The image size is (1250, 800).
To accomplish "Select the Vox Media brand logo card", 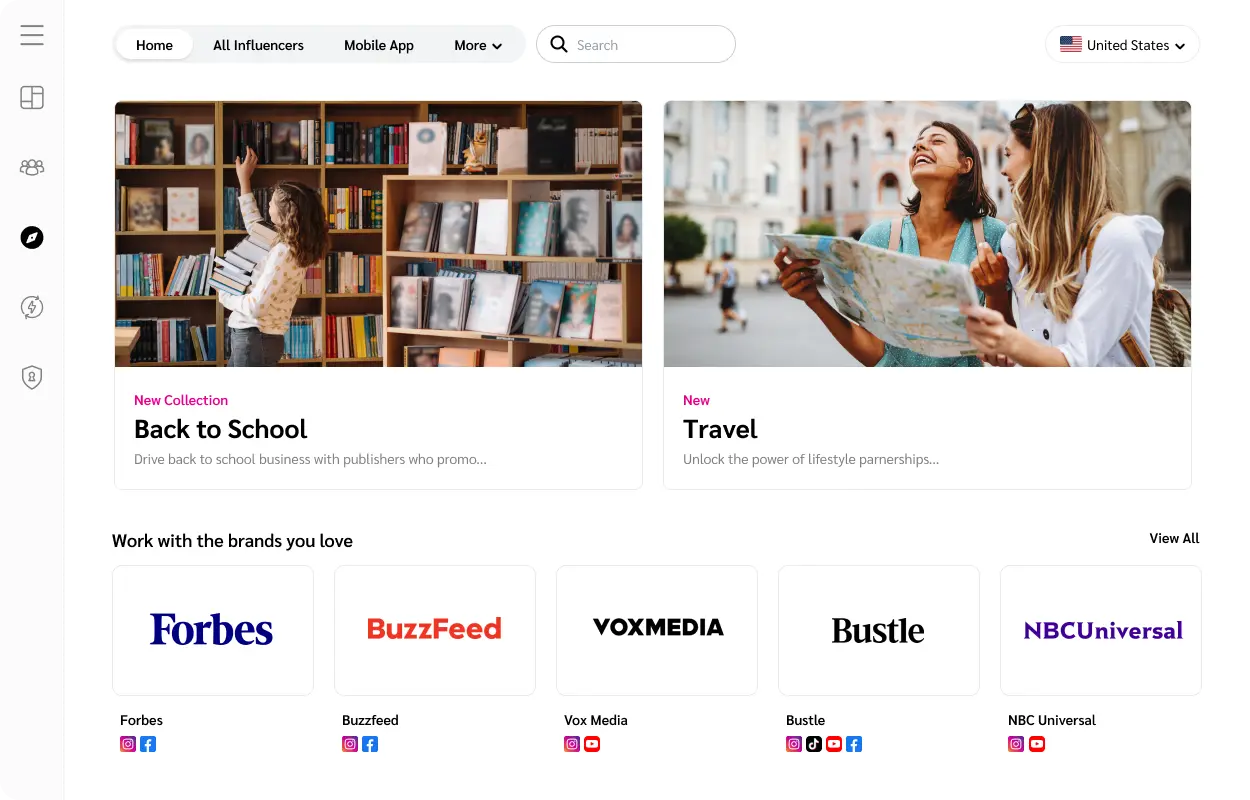I will [657, 630].
